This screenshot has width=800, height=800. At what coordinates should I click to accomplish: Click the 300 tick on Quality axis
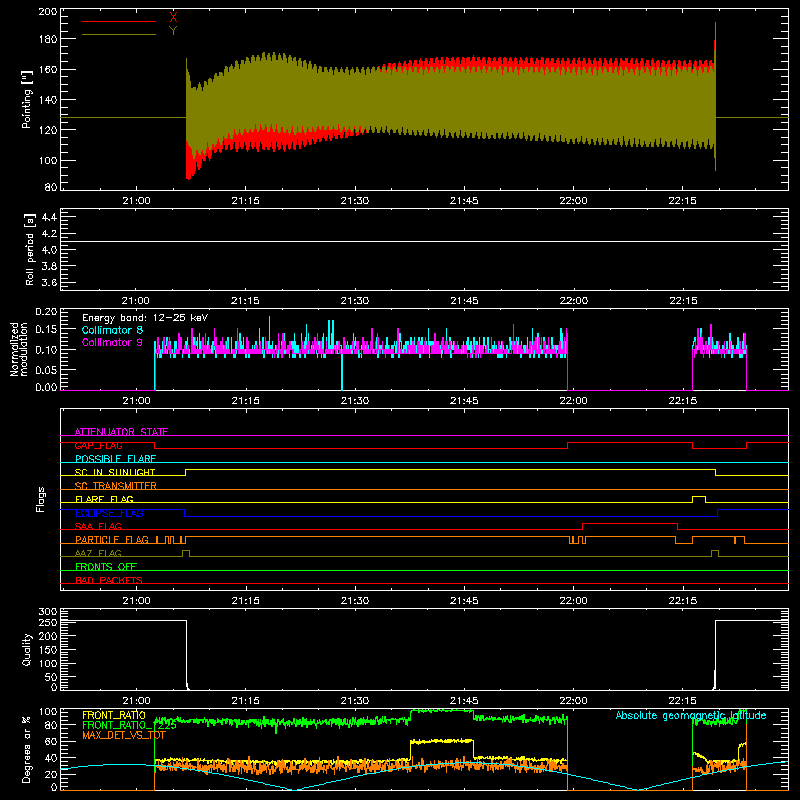pos(48,611)
